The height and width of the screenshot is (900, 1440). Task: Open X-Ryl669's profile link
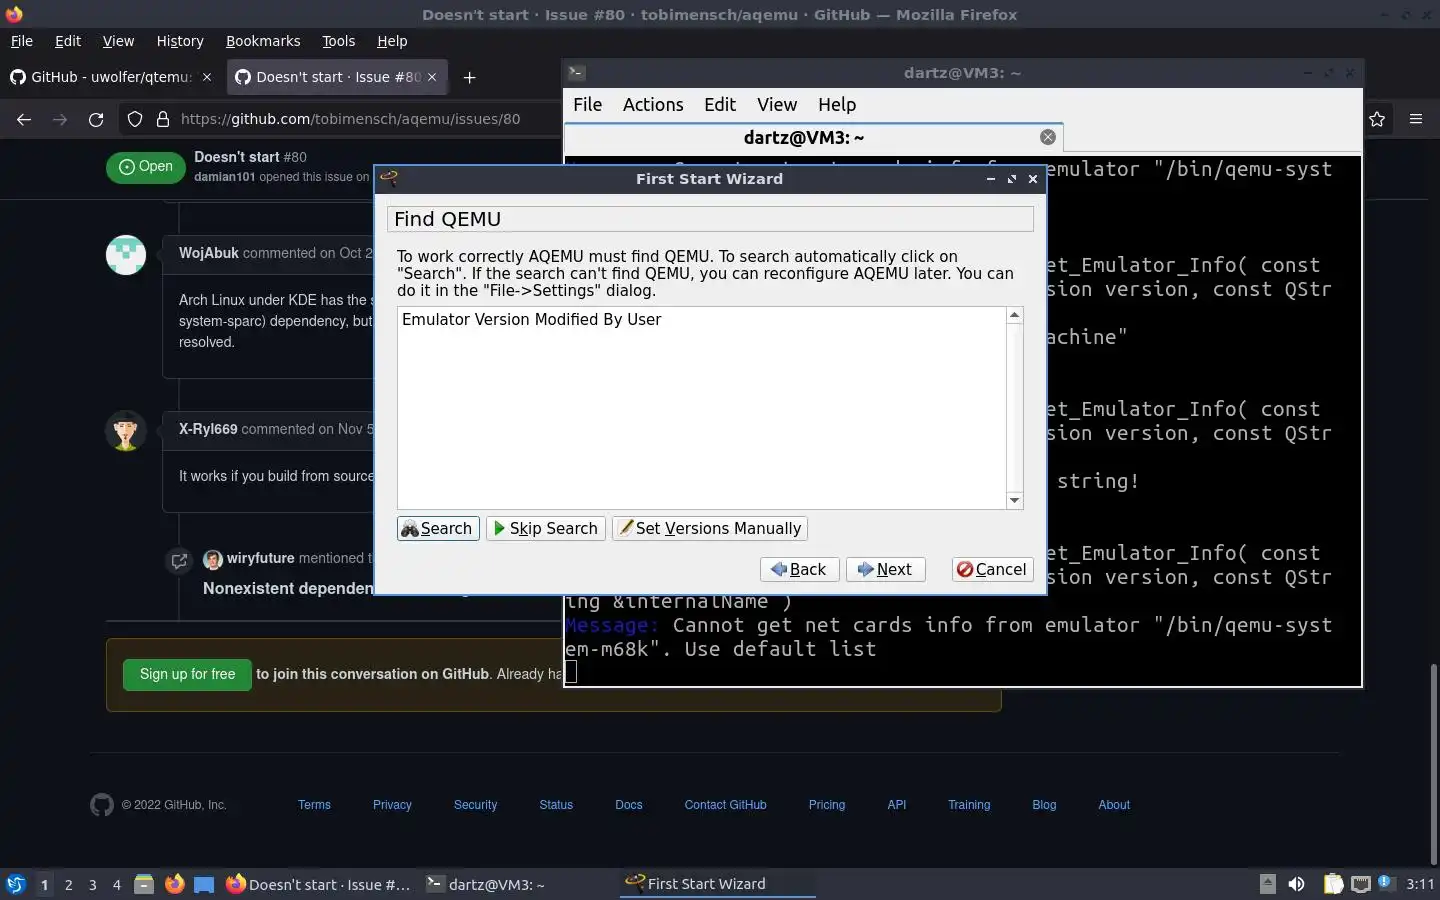[x=208, y=429]
